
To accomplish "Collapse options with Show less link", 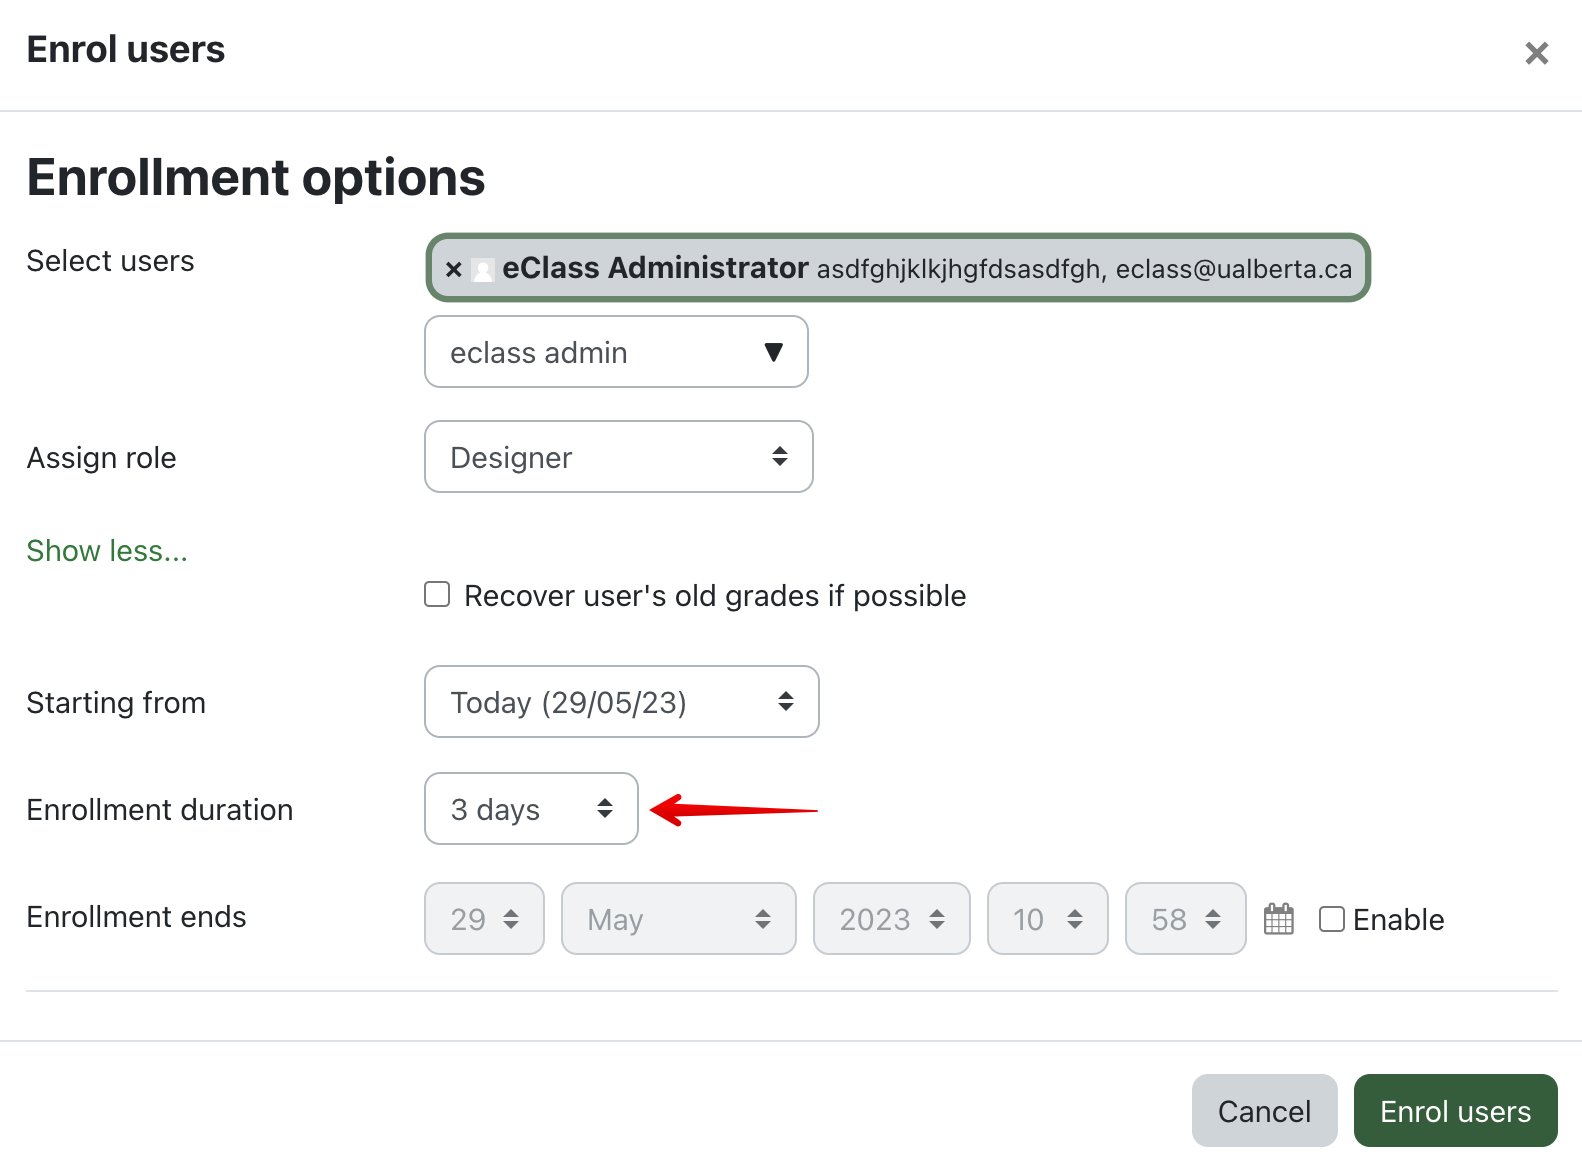I will pyautogui.click(x=107, y=551).
